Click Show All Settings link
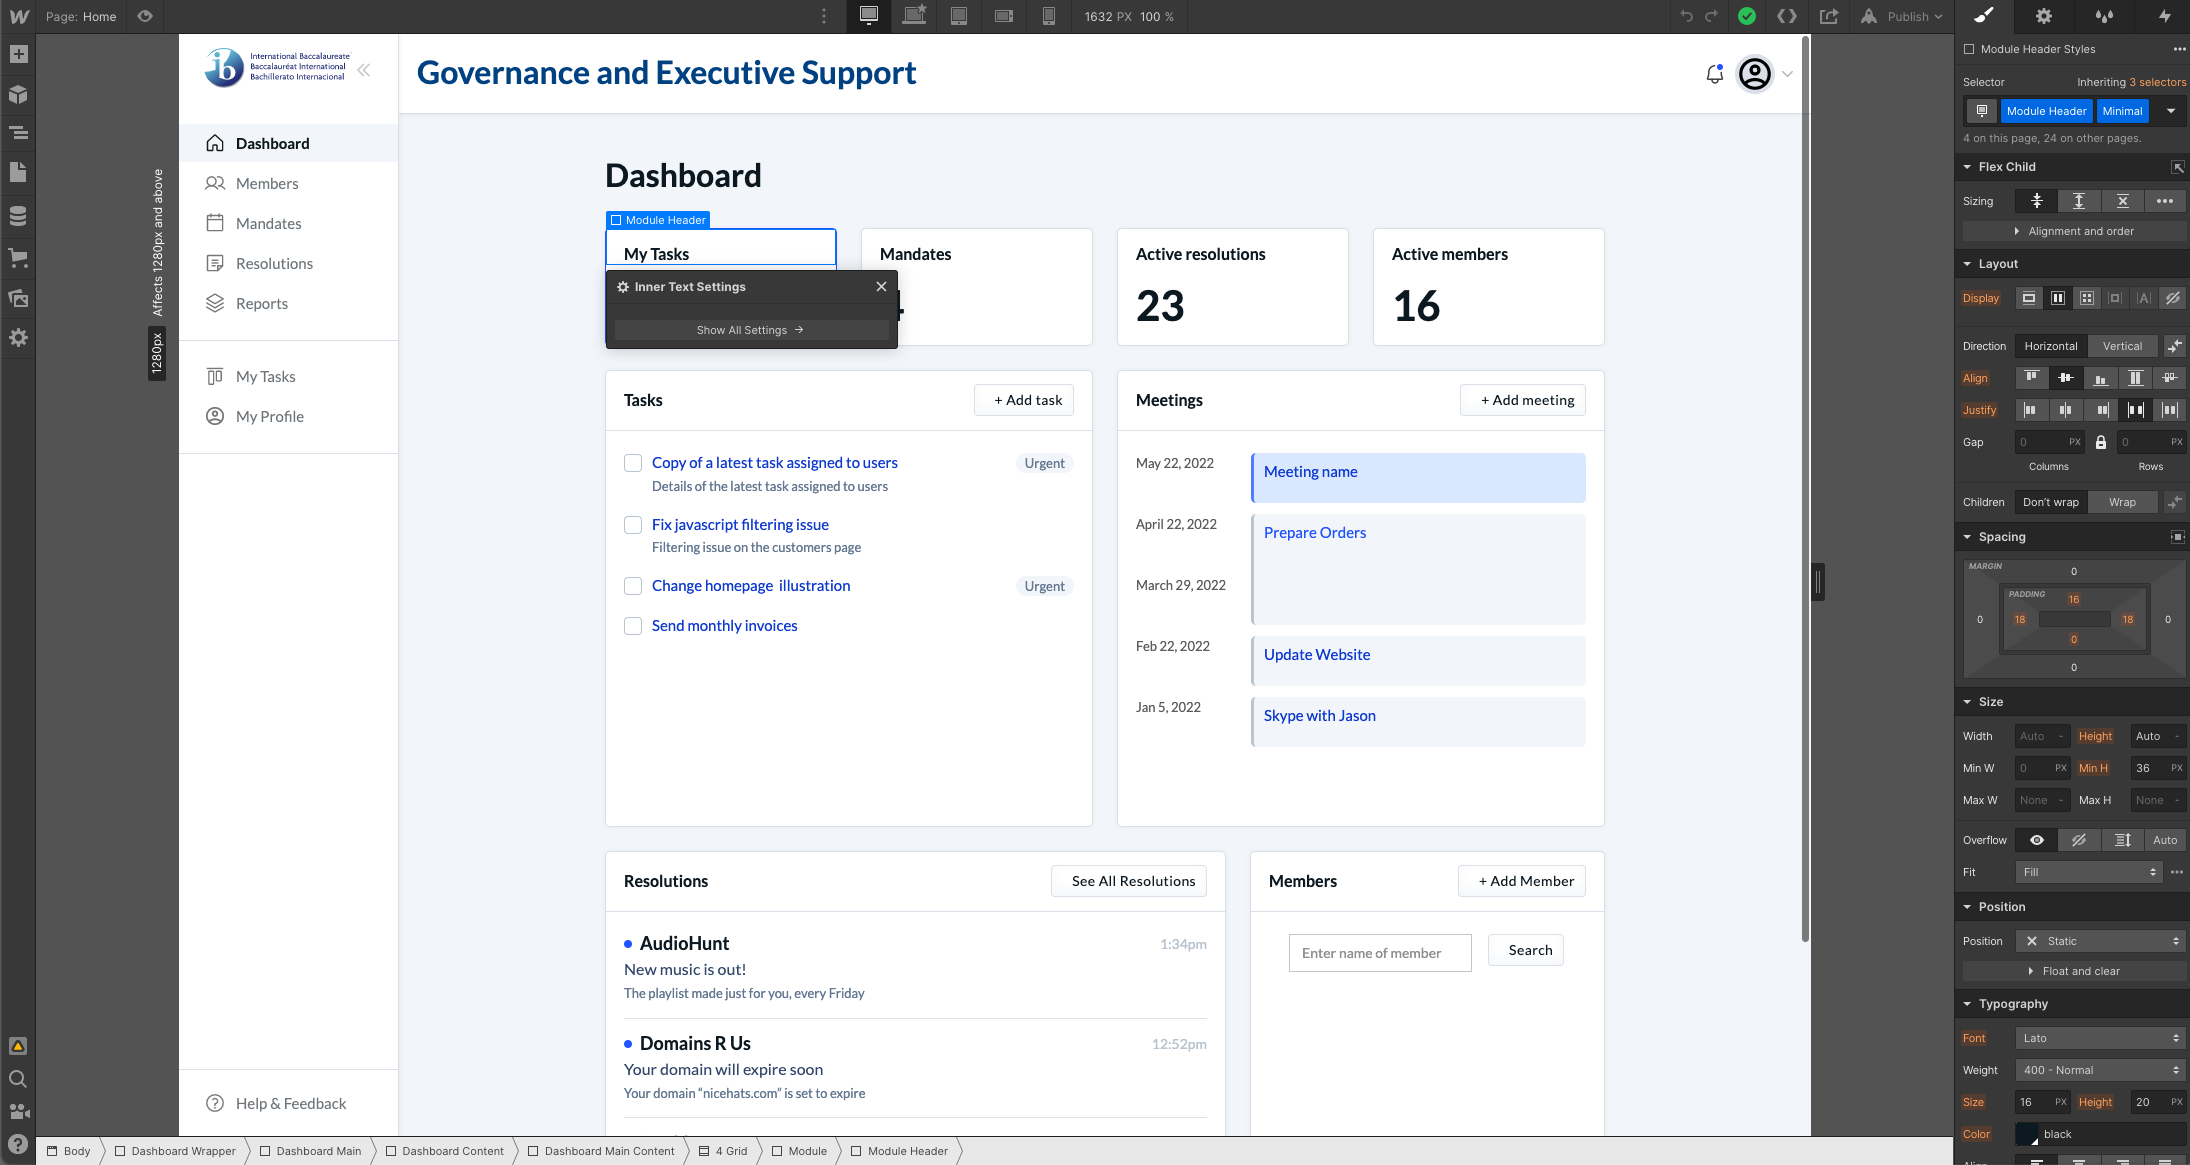This screenshot has width=2190, height=1165. pyautogui.click(x=750, y=330)
